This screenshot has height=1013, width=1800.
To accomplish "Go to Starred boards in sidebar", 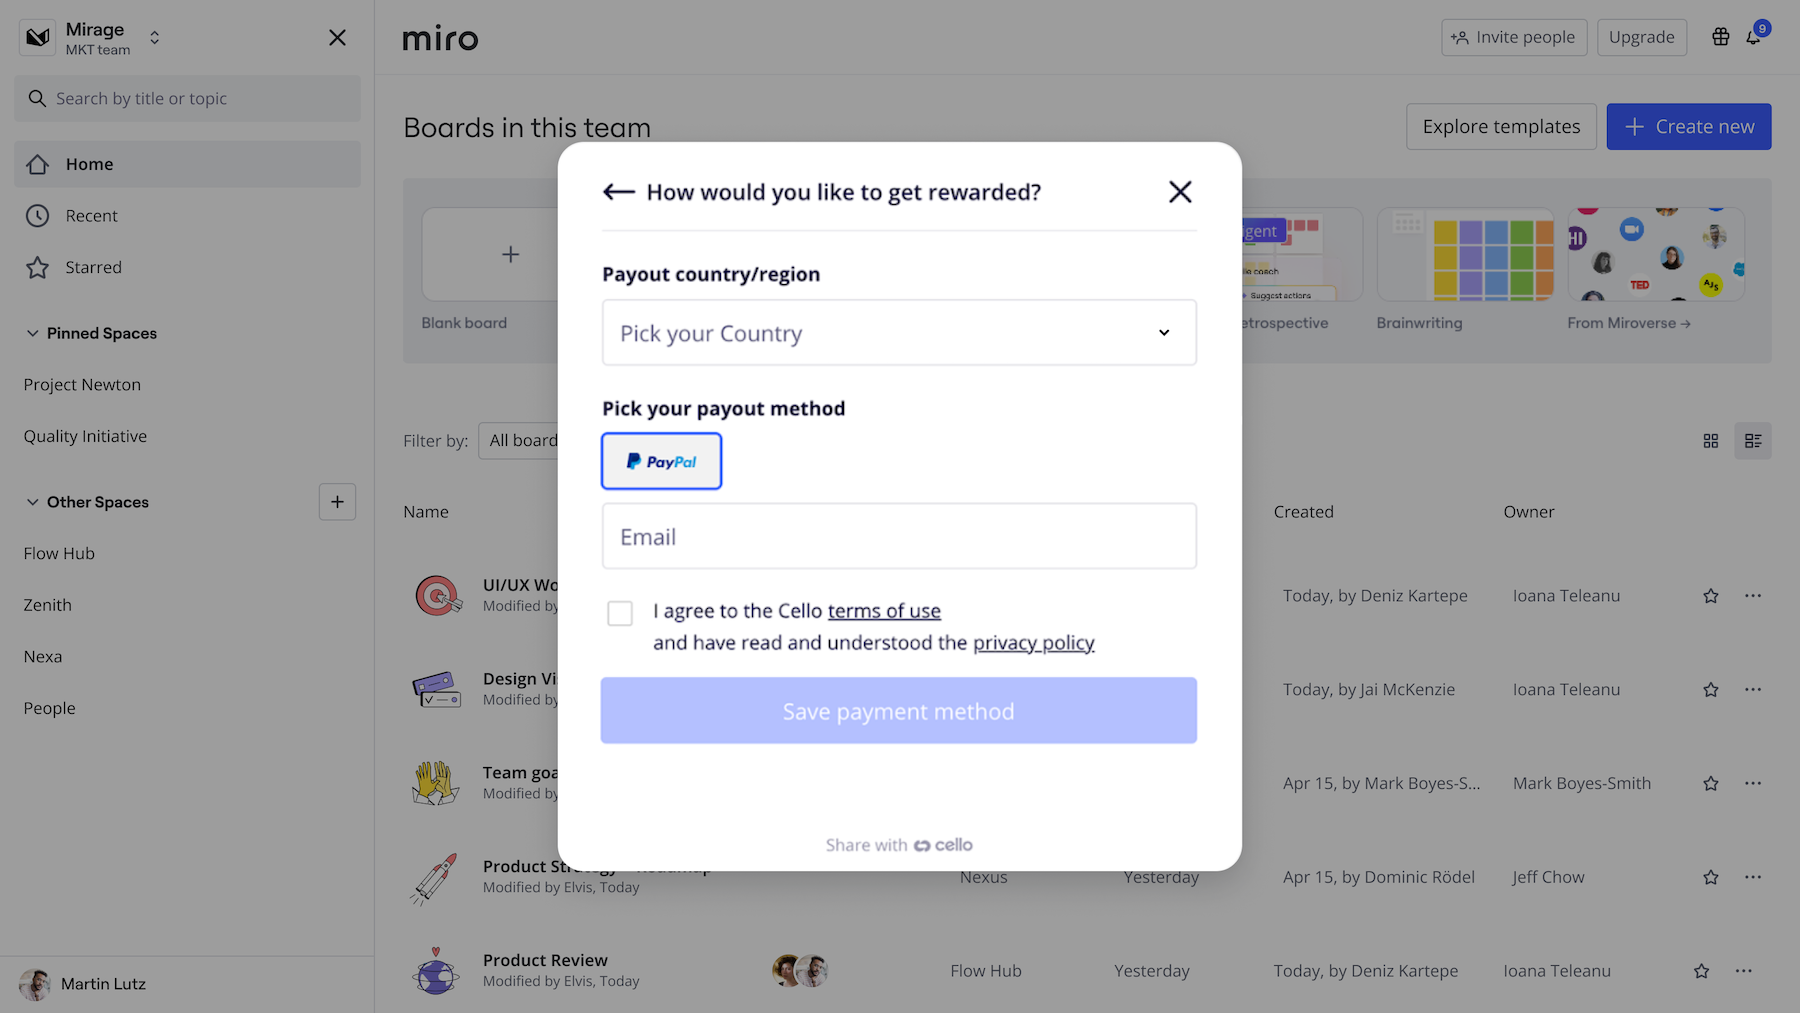I will (93, 268).
